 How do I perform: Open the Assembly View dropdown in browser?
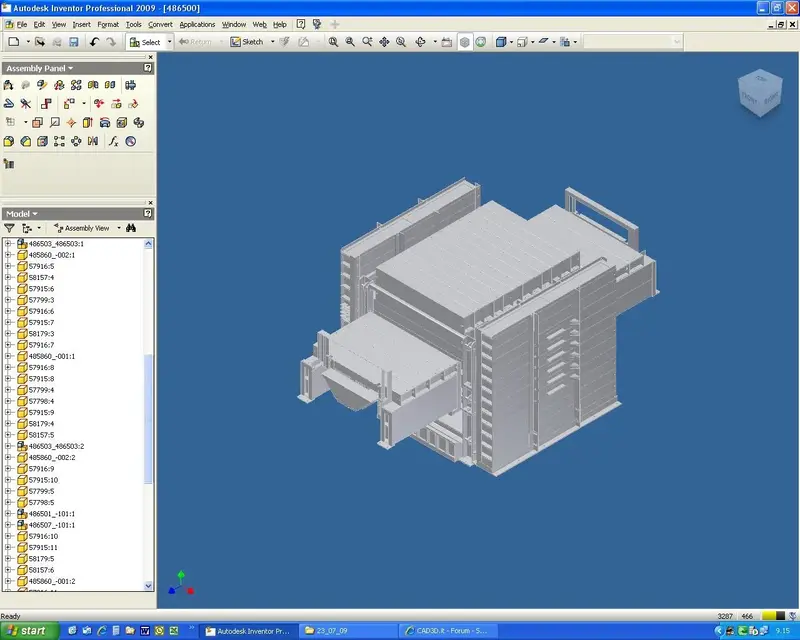(119, 228)
